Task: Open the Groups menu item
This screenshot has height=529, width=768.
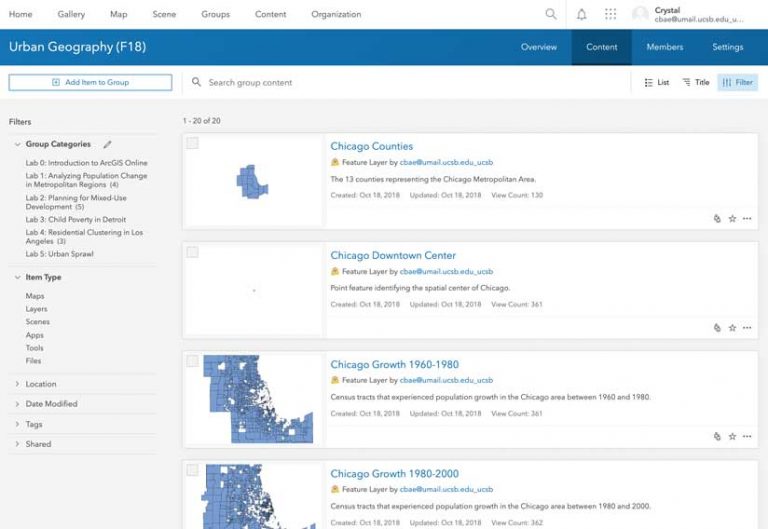Action: click(x=216, y=14)
